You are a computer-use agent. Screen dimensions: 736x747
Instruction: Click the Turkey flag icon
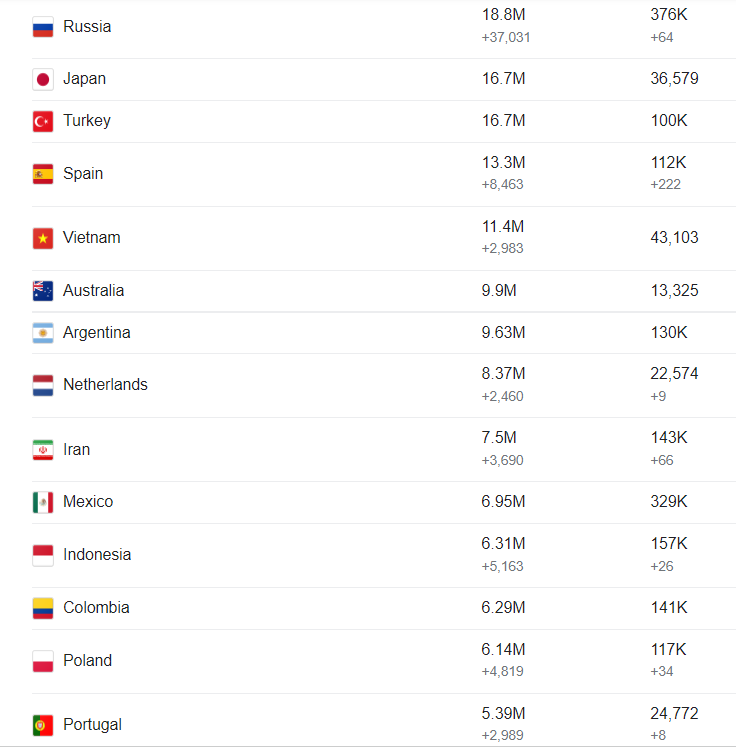(43, 121)
